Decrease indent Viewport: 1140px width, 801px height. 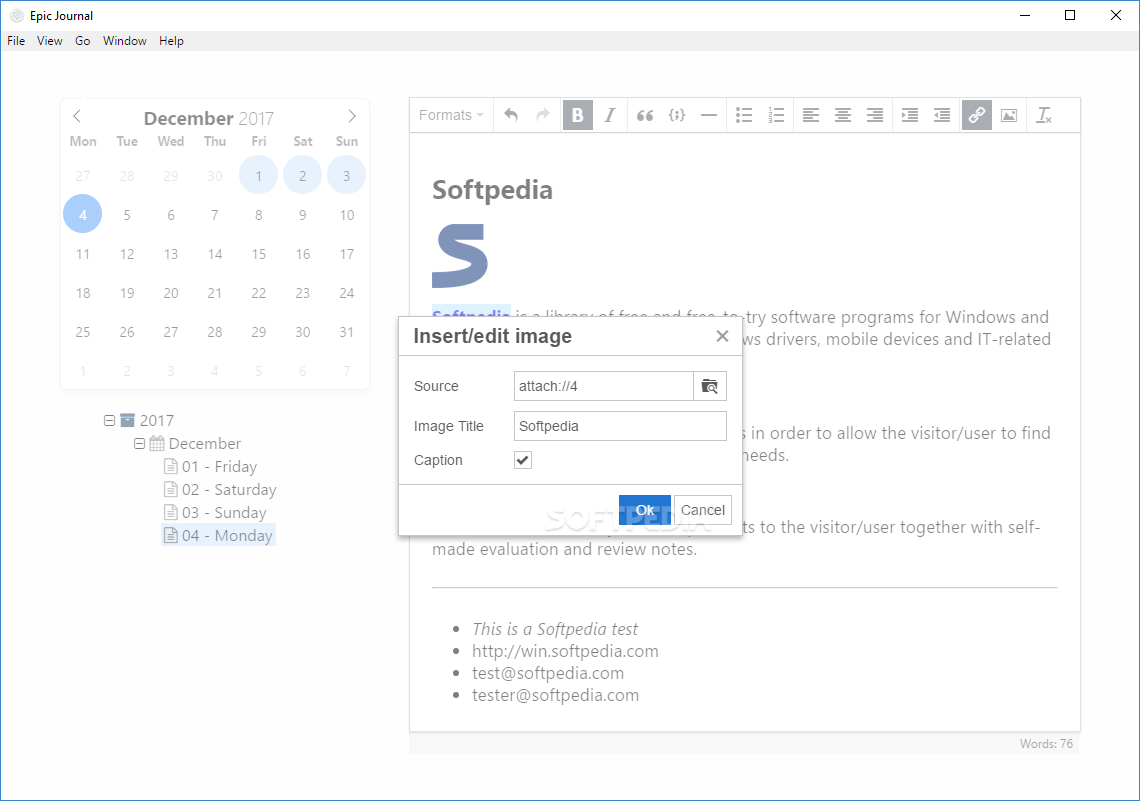pos(942,115)
